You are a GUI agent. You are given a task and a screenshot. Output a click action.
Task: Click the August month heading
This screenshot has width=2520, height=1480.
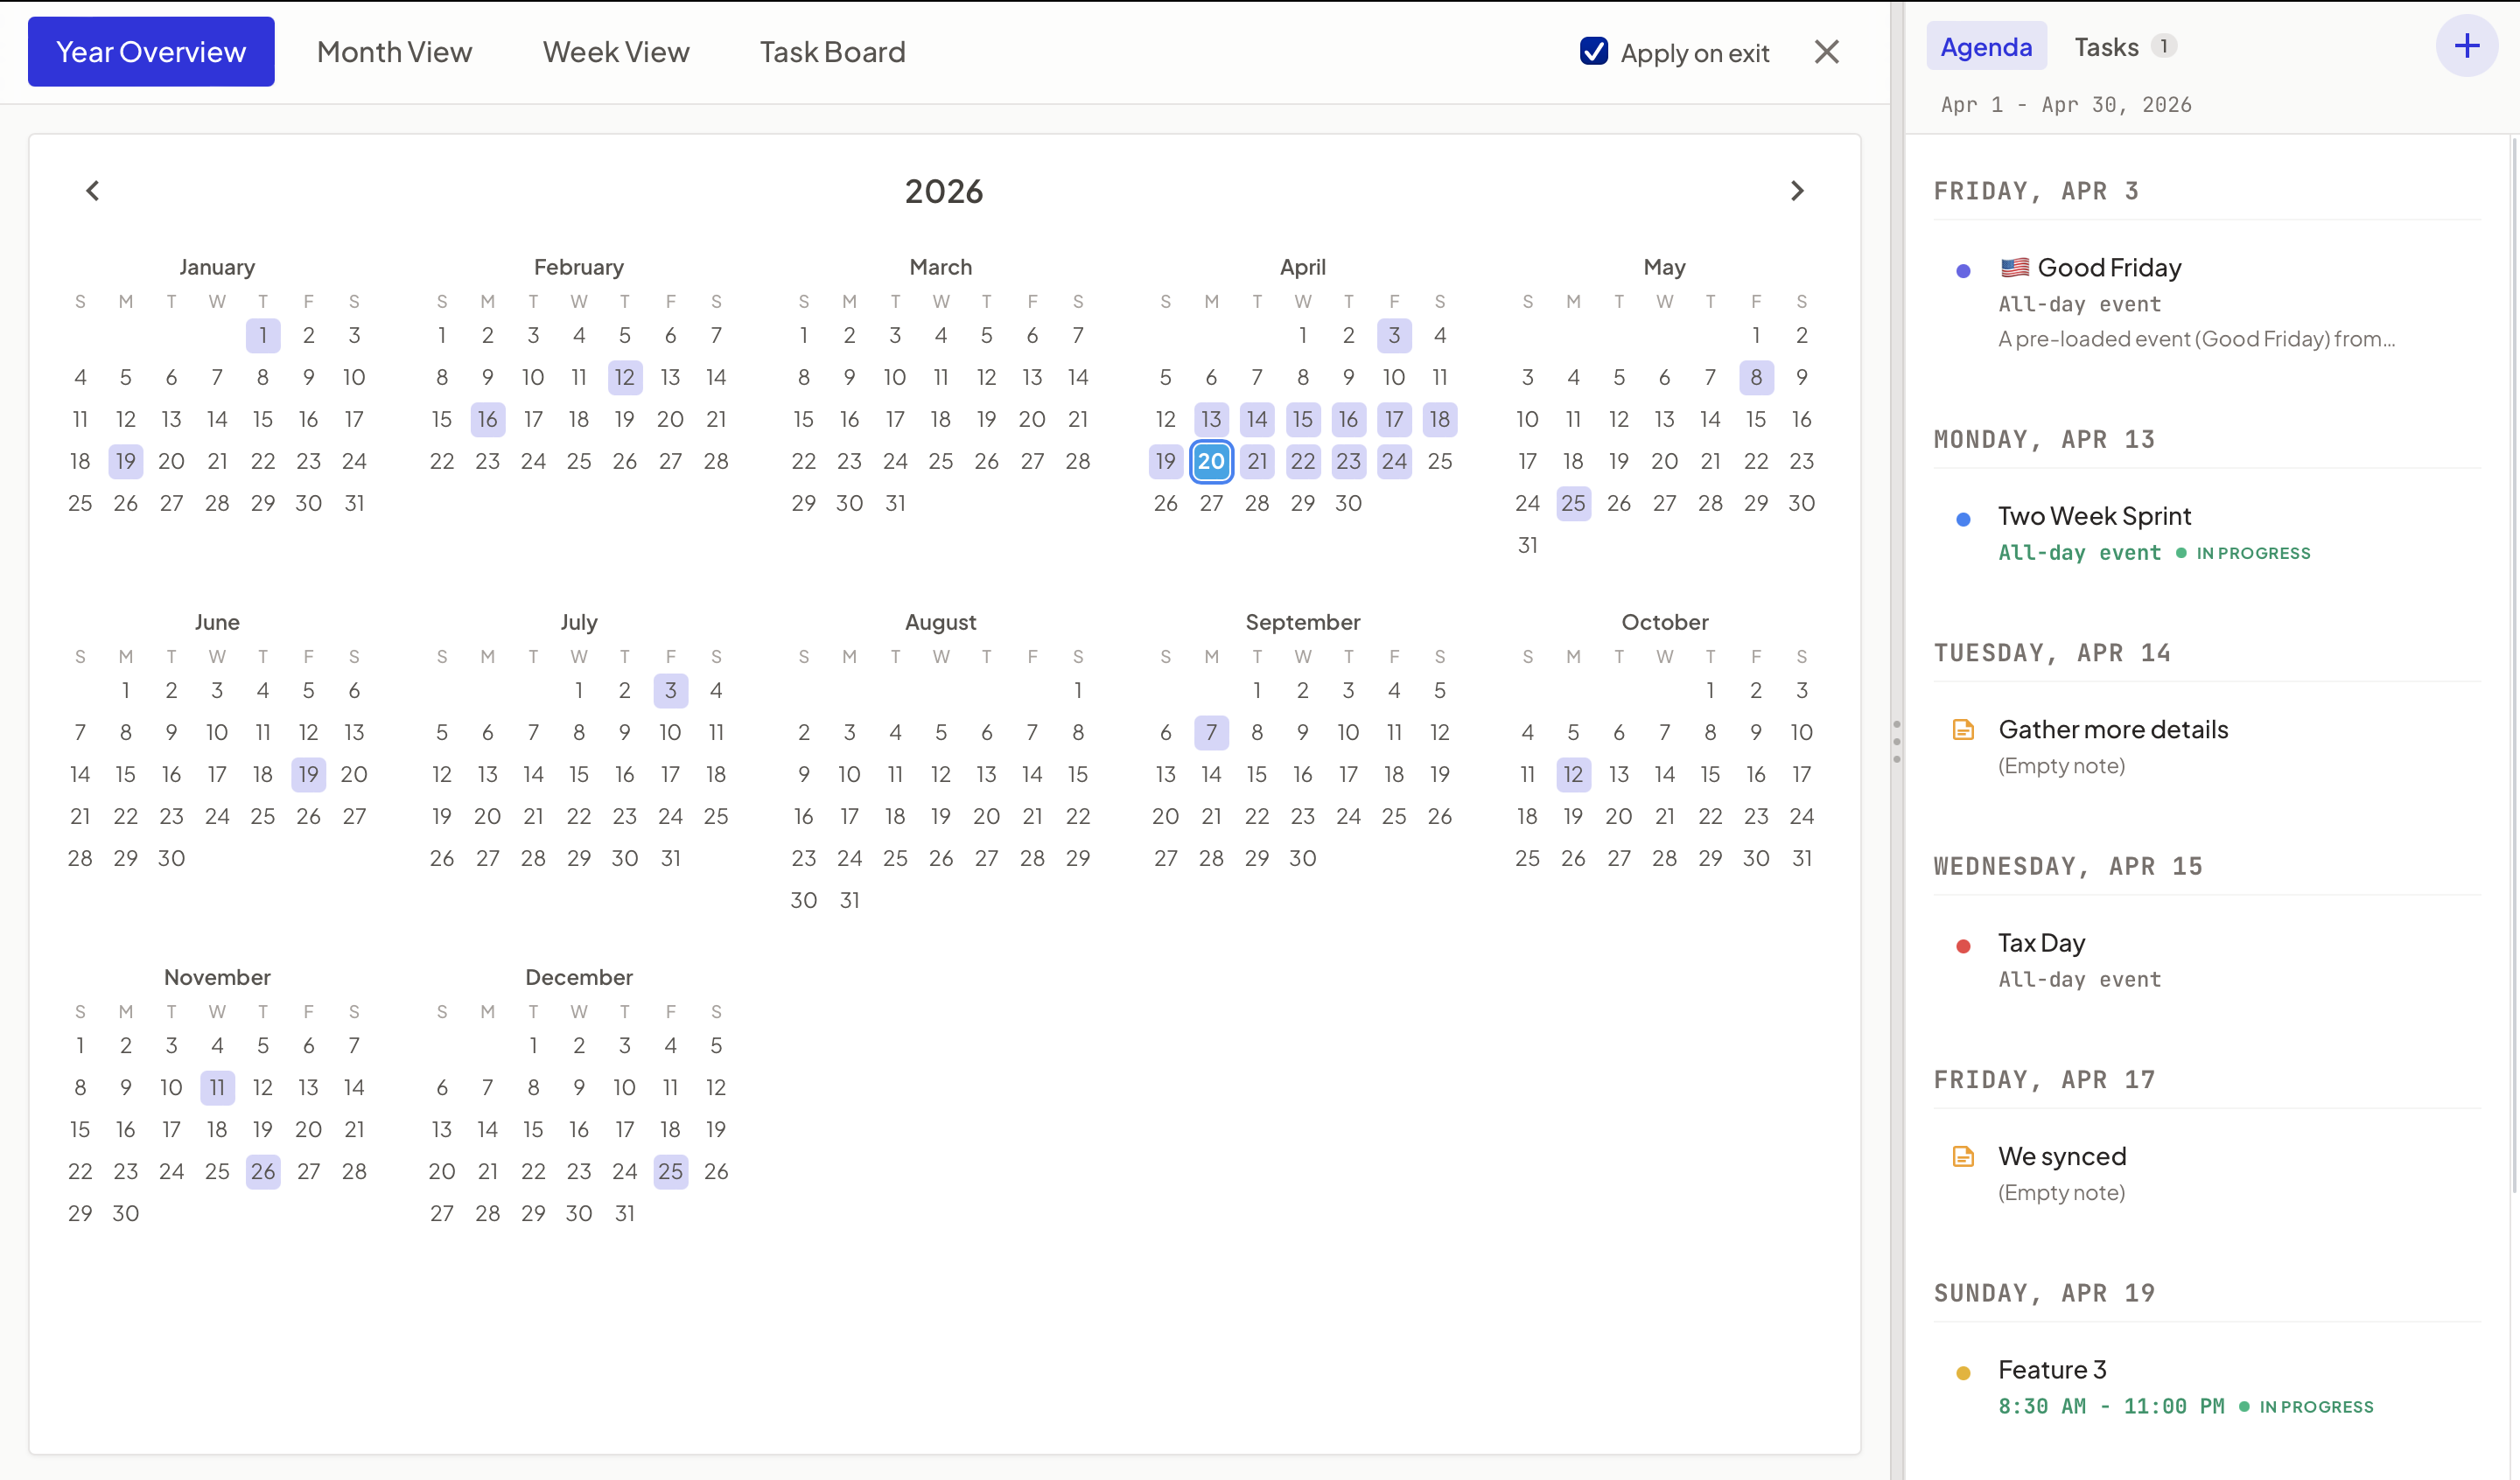click(x=941, y=622)
